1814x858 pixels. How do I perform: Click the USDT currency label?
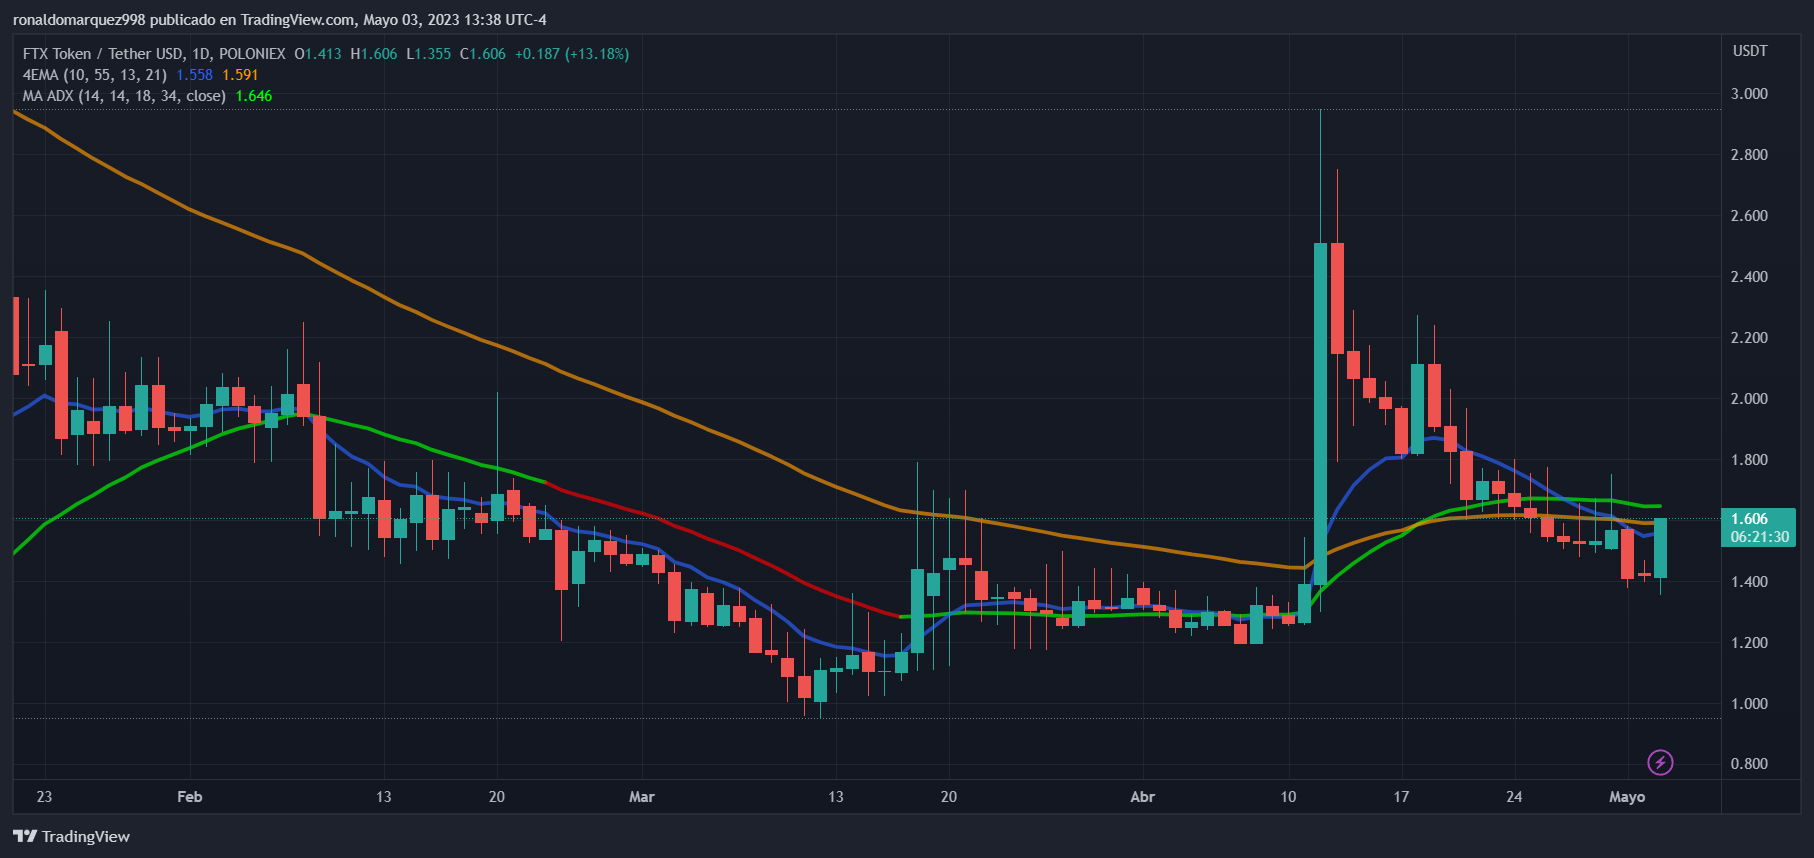1750,51
